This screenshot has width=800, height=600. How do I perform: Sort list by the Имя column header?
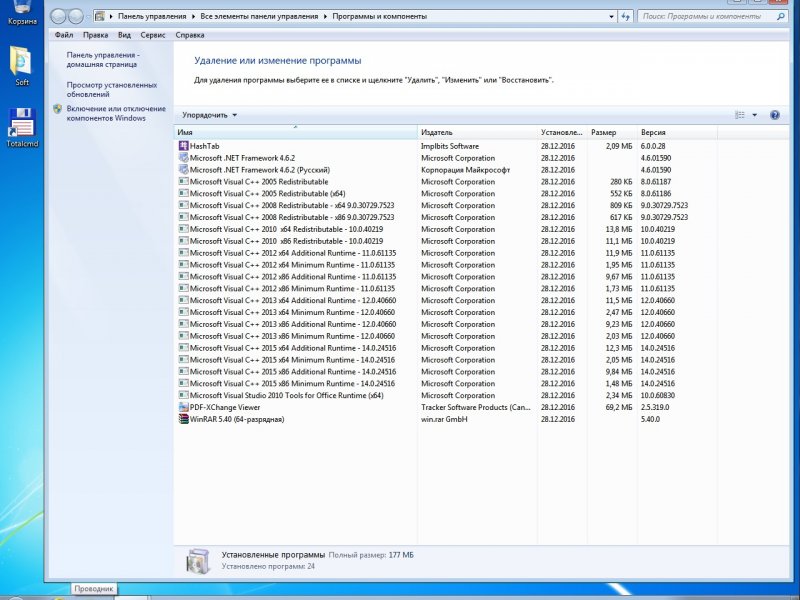[295, 132]
